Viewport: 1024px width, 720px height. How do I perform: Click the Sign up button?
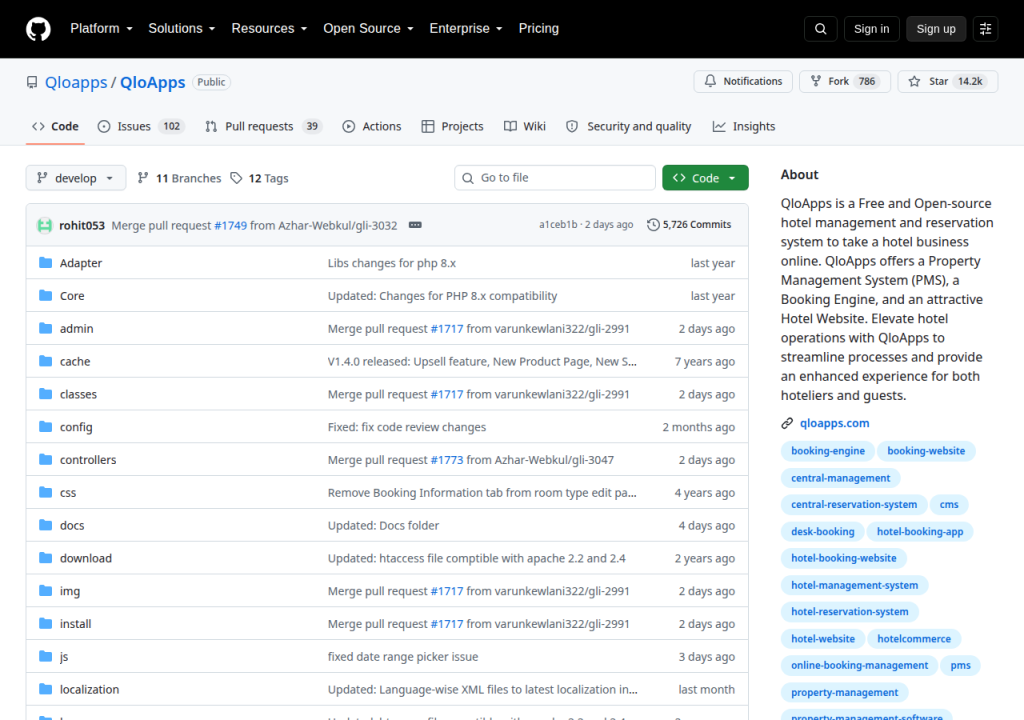936,29
